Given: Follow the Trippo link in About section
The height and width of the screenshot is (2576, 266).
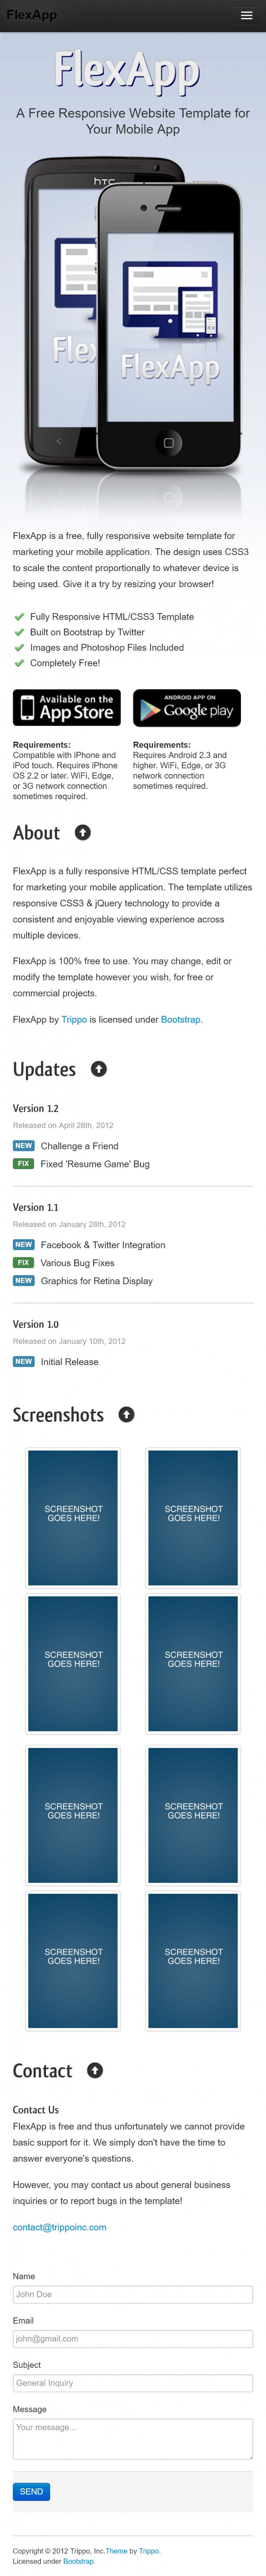Looking at the screenshot, I should (x=74, y=1019).
